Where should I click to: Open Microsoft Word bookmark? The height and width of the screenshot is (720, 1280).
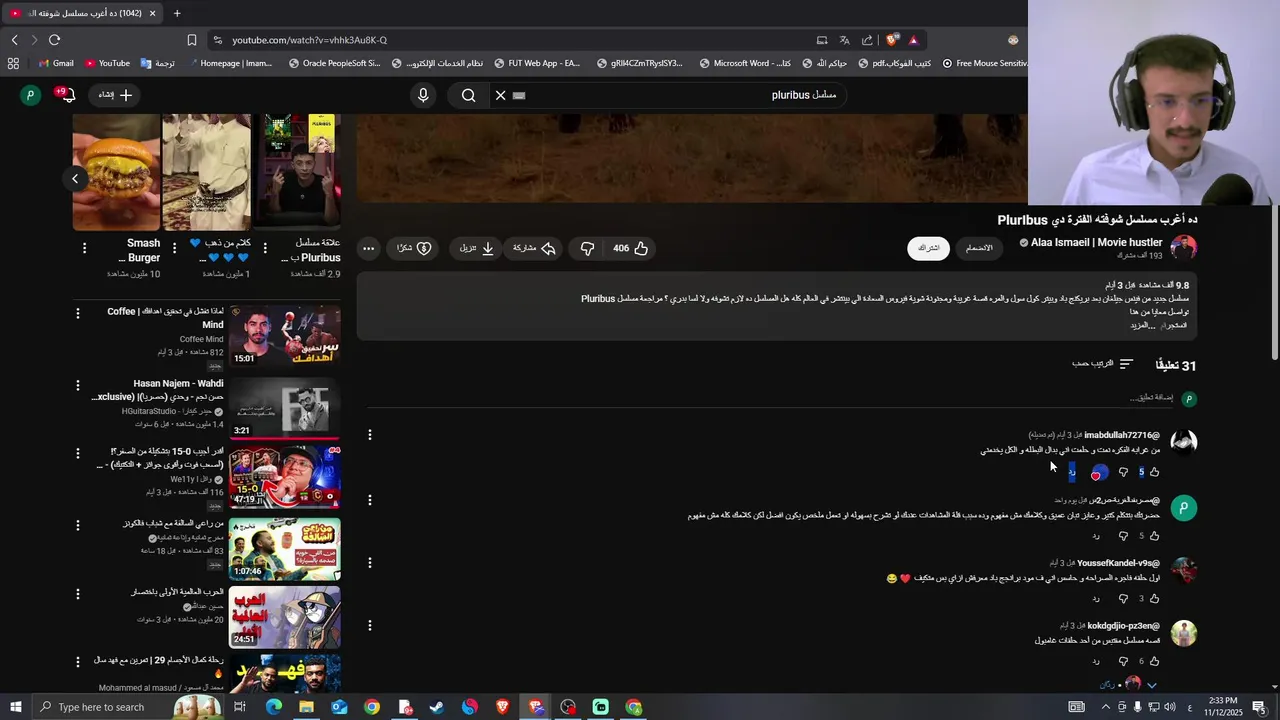[745, 63]
